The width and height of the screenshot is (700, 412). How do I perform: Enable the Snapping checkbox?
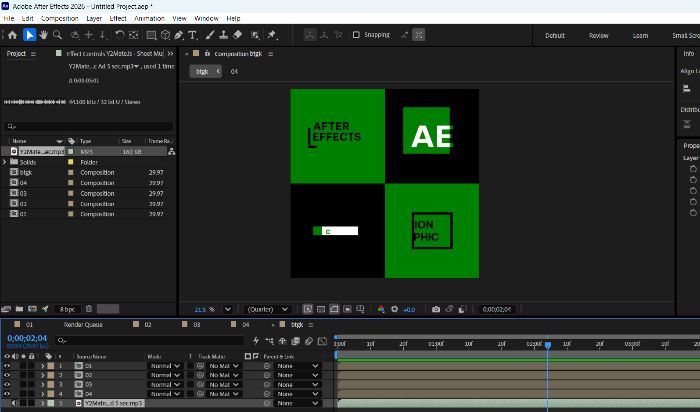pos(356,35)
